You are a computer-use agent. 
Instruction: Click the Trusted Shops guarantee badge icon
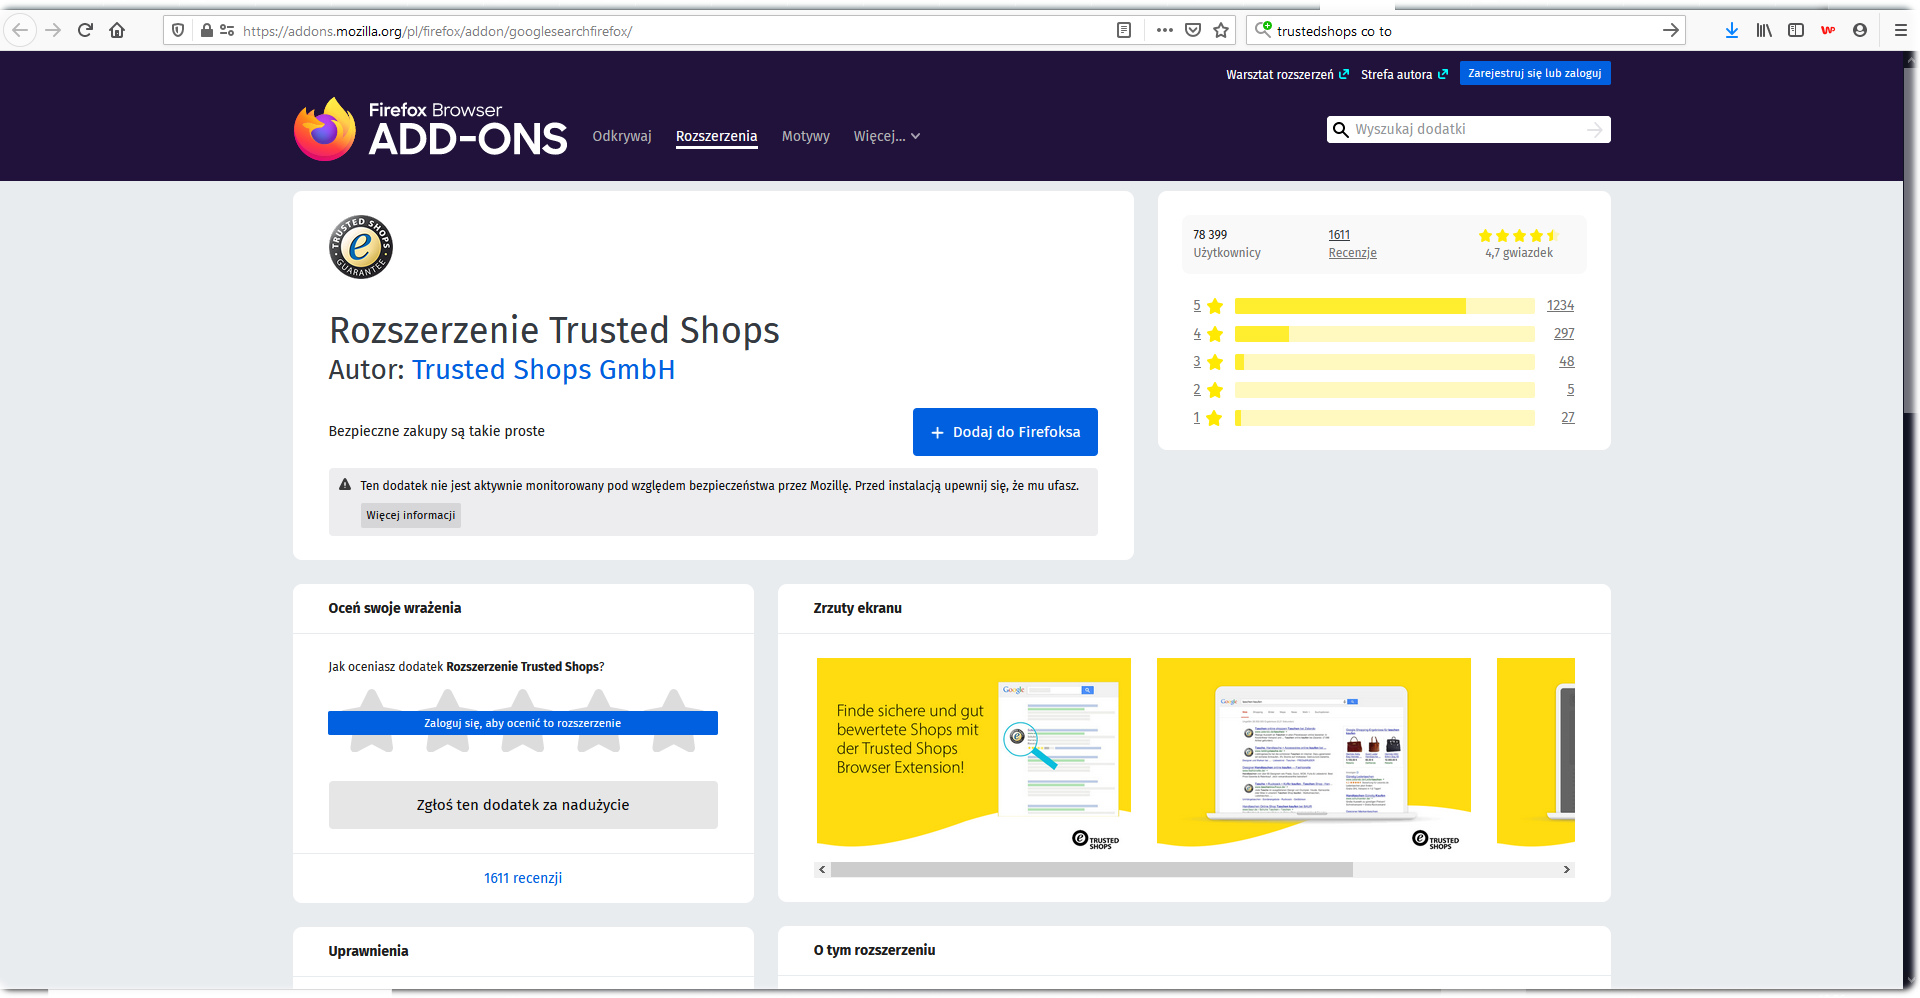coord(361,247)
